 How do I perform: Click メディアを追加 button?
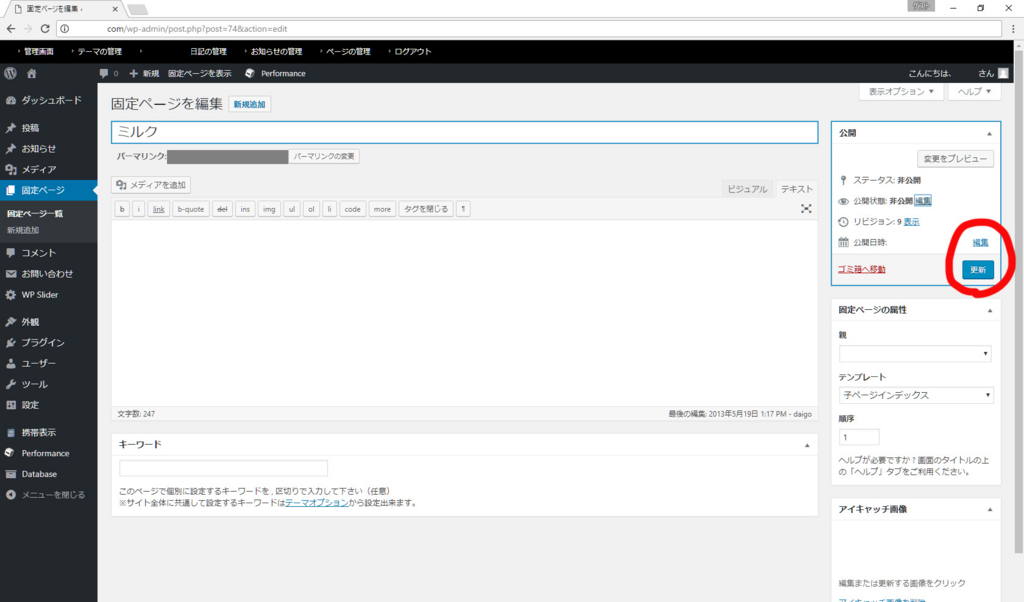click(151, 185)
